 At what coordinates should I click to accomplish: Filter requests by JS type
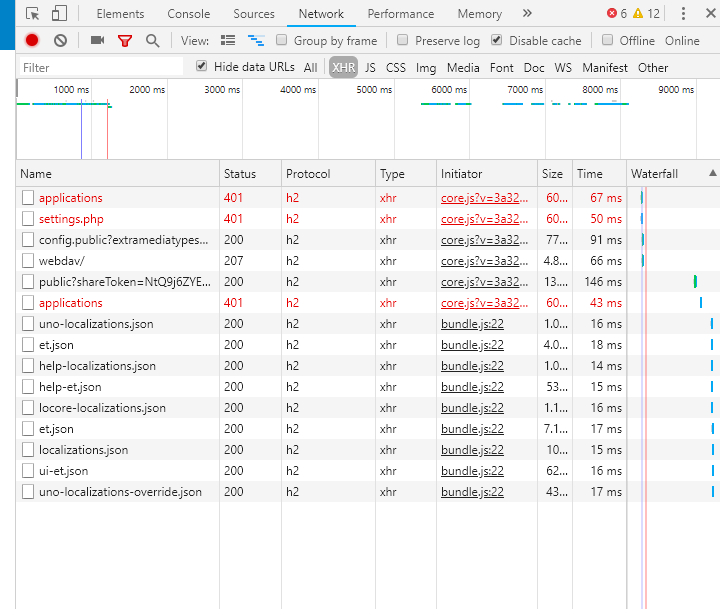click(370, 68)
